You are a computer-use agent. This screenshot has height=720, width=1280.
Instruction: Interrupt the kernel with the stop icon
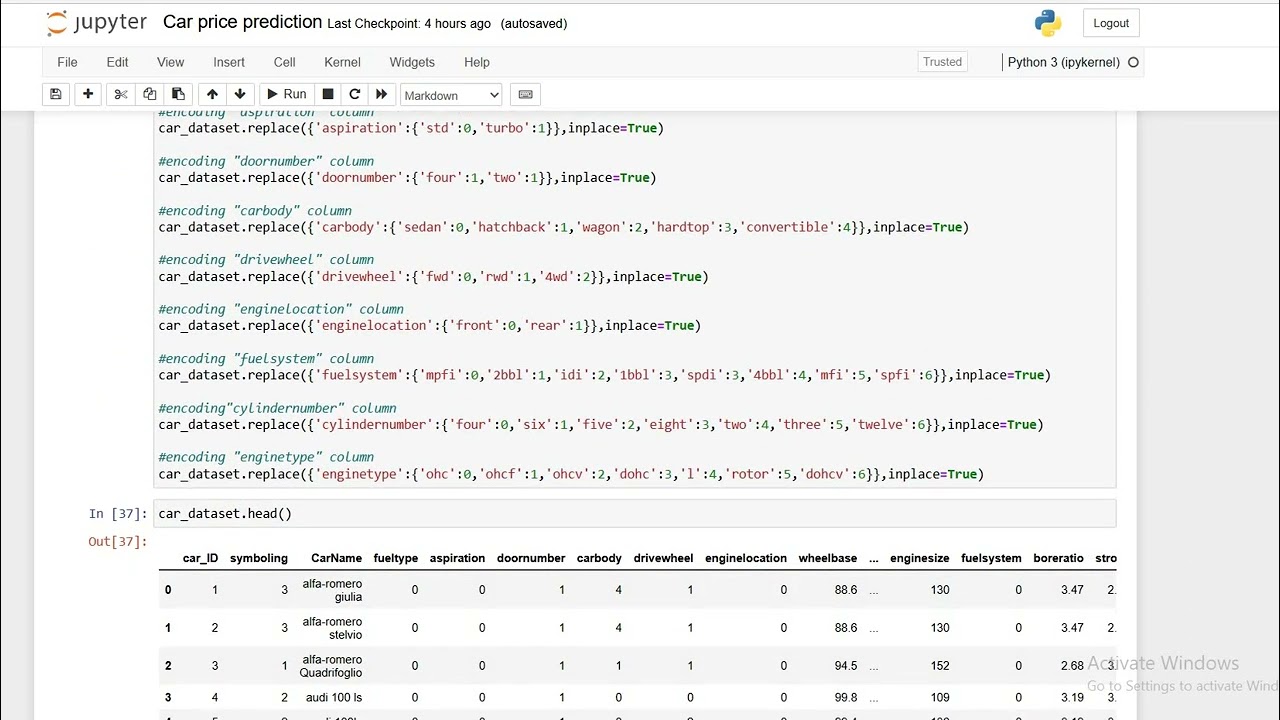tap(327, 94)
